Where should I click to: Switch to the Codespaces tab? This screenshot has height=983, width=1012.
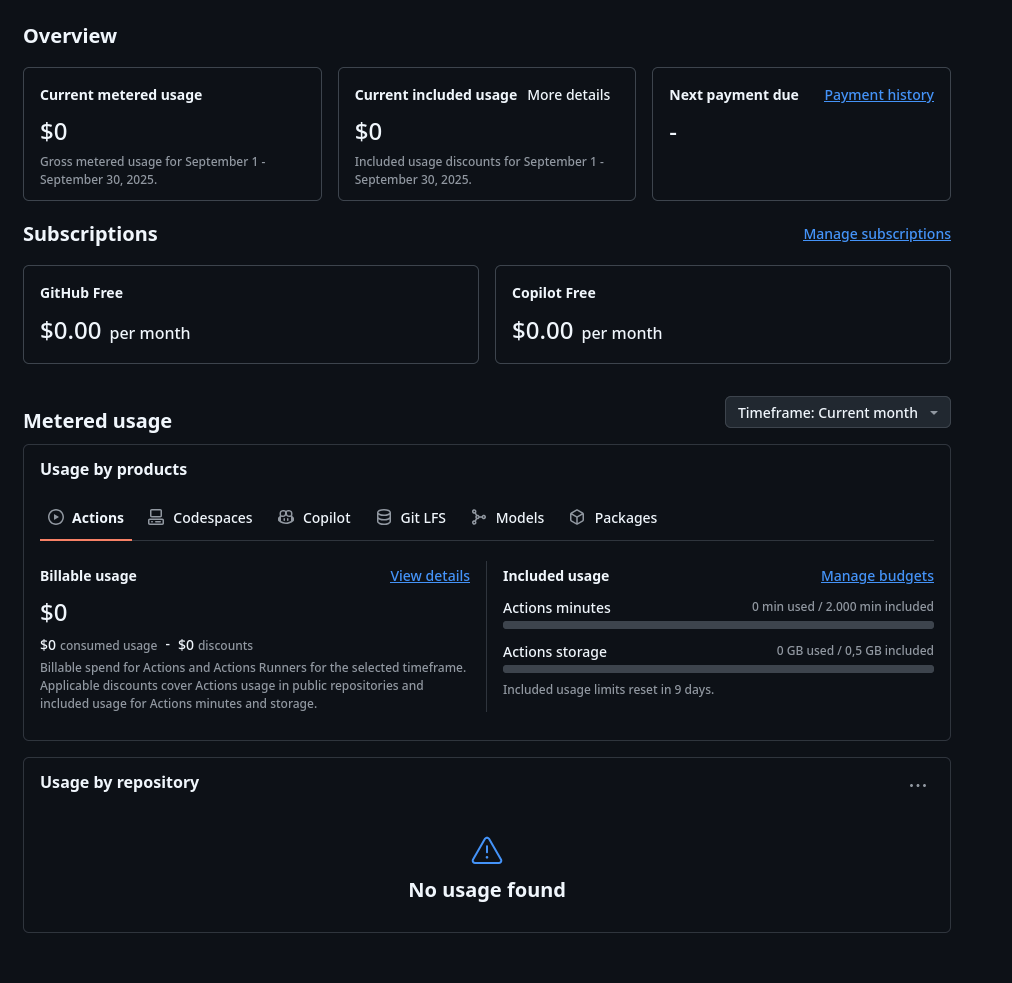tap(212, 518)
